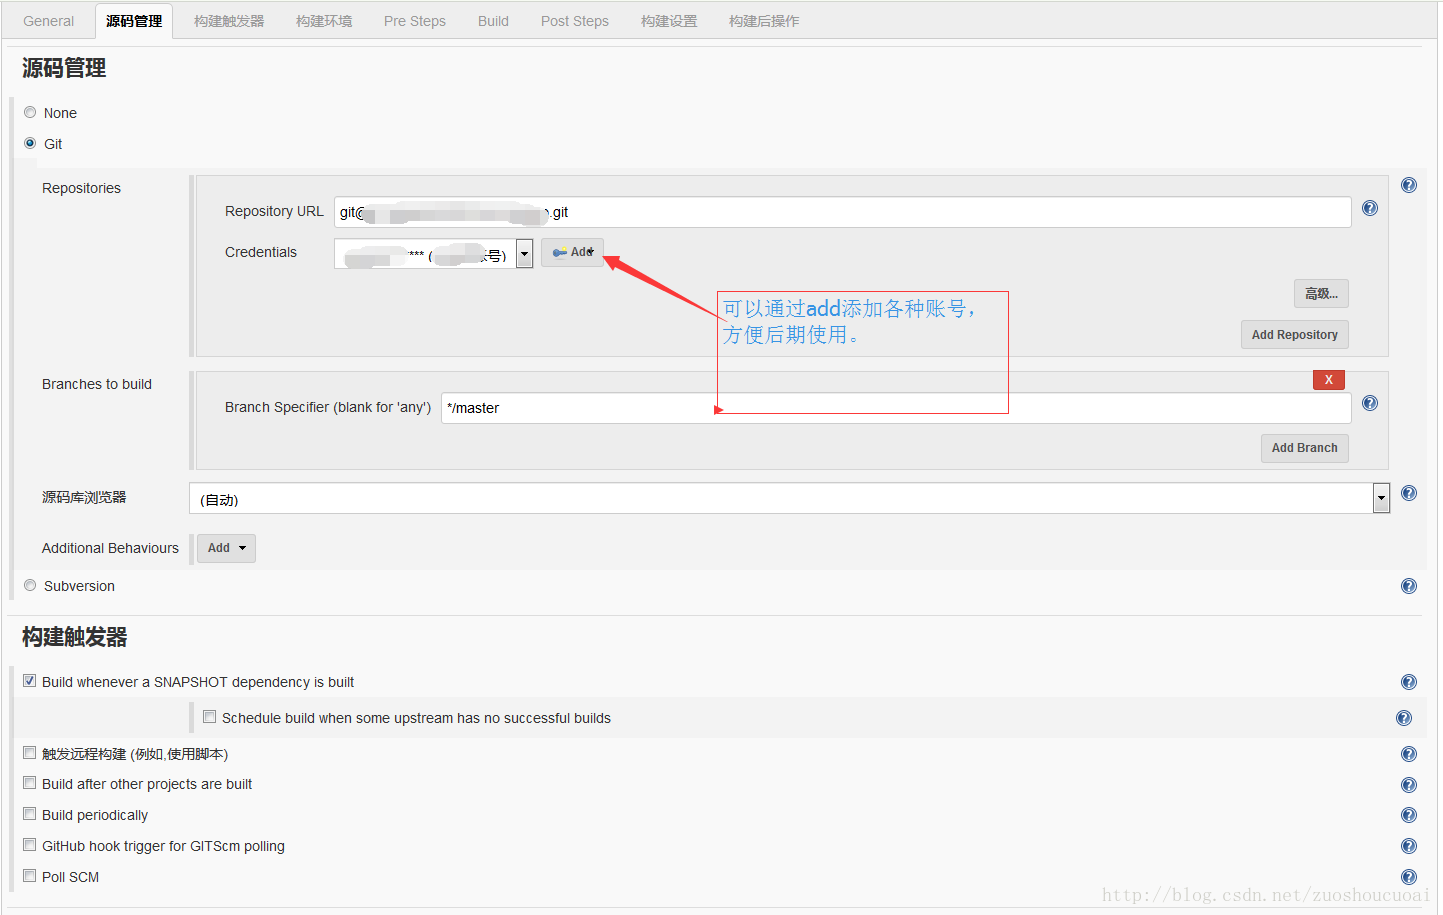1443x915 pixels.
Task: Open help icon for Poll SCM
Action: 1408,877
